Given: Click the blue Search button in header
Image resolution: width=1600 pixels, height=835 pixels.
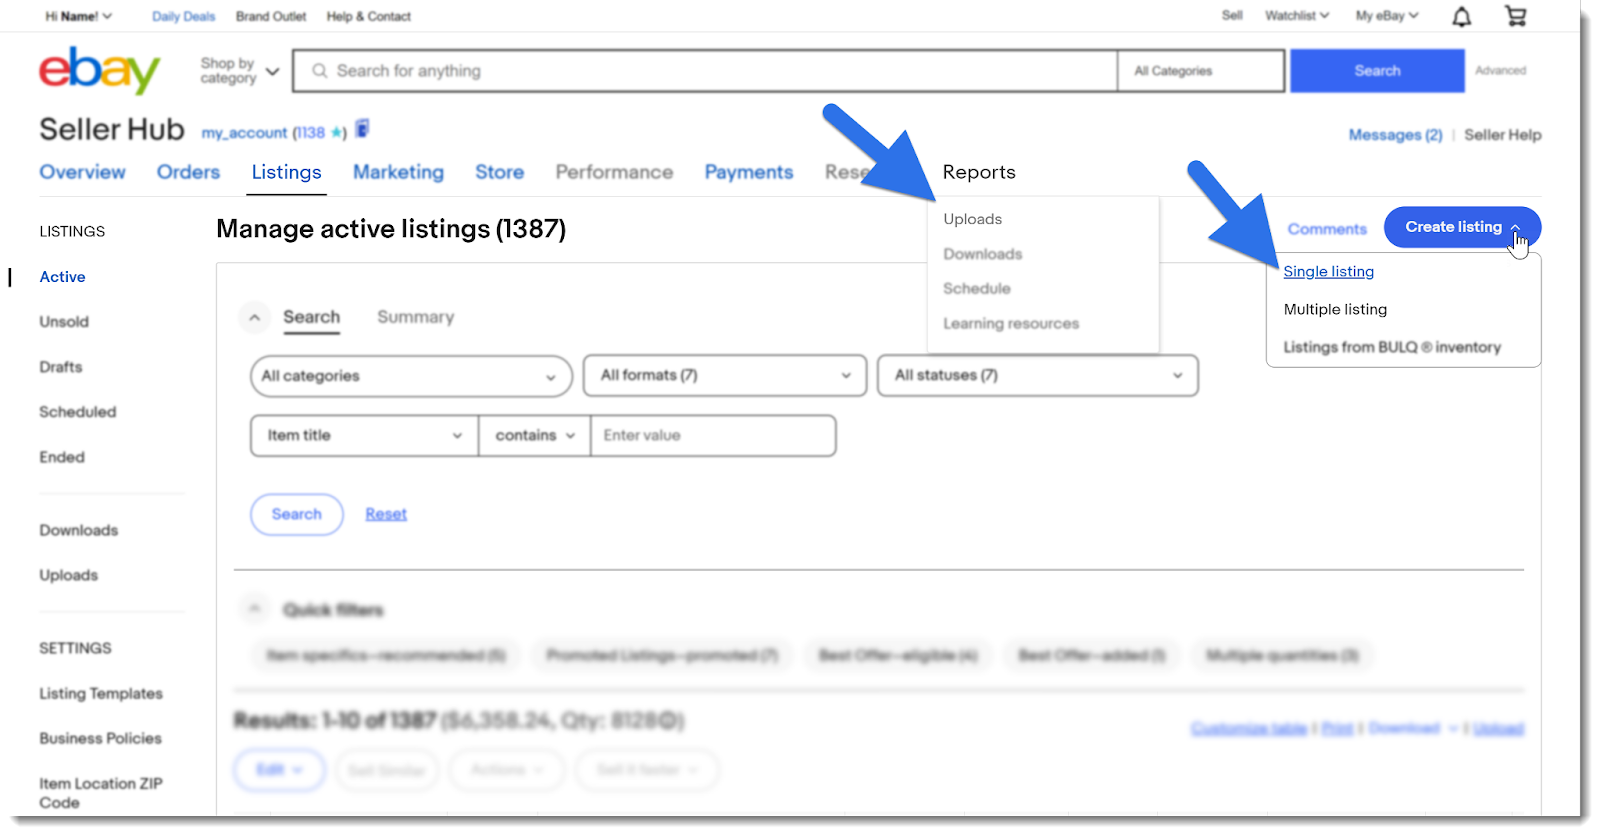Looking at the screenshot, I should click(1377, 71).
